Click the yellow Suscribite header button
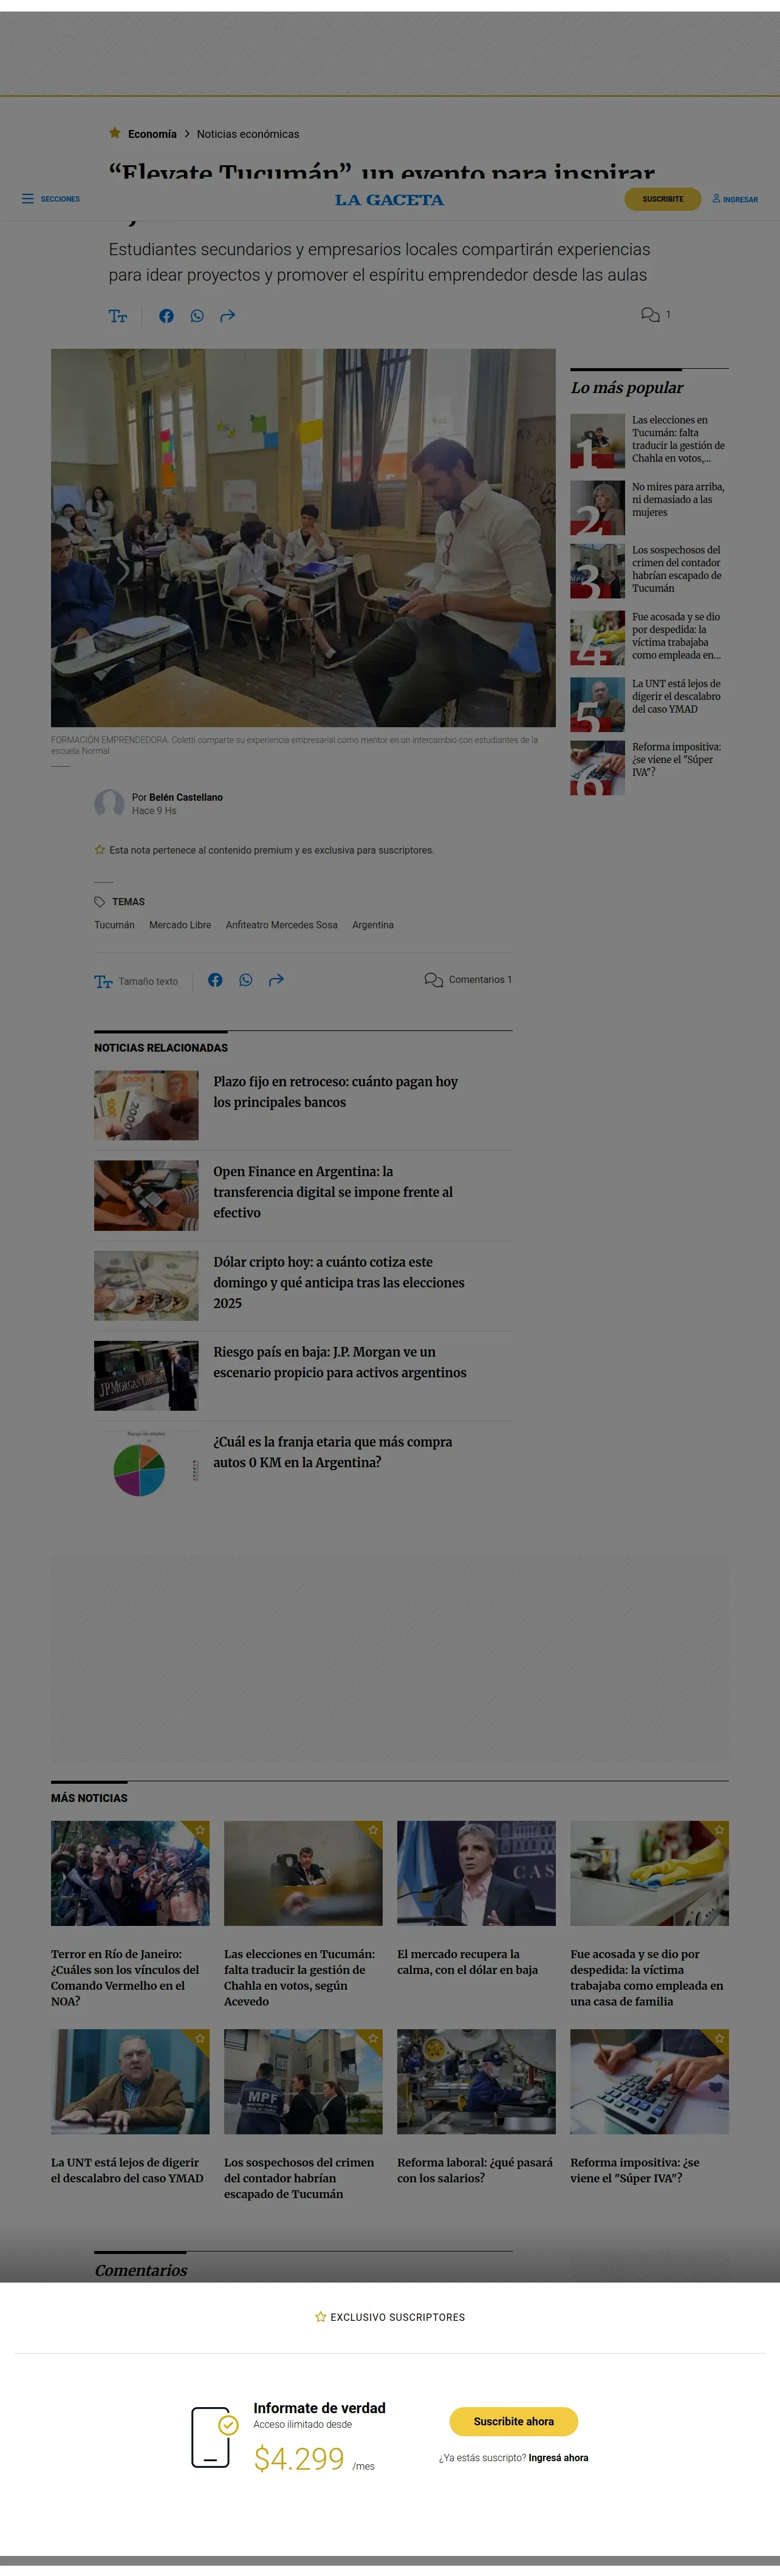Screen dimensions: 780x2576 click(662, 199)
